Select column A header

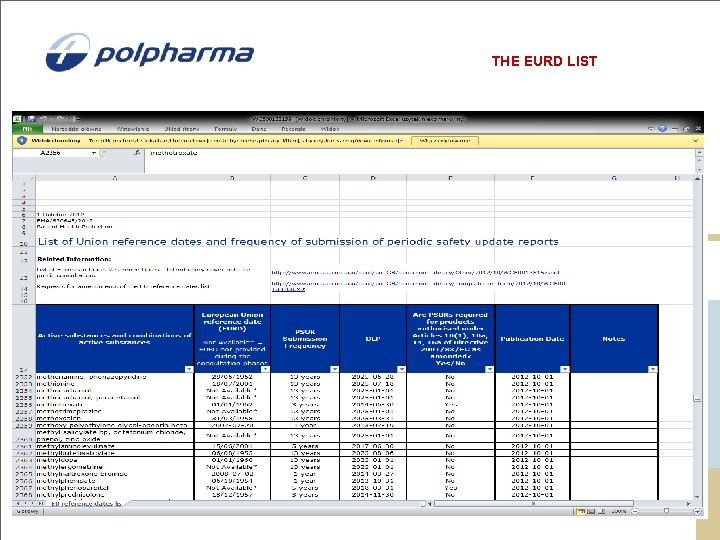click(115, 178)
